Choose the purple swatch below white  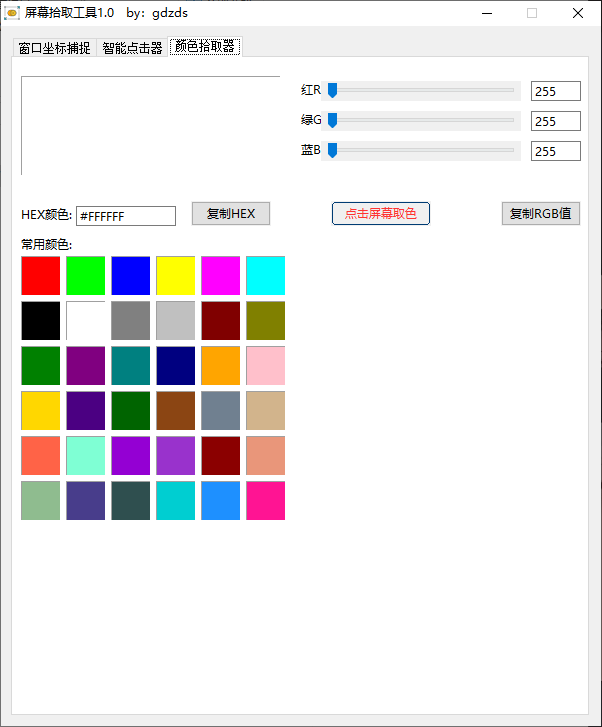point(86,365)
